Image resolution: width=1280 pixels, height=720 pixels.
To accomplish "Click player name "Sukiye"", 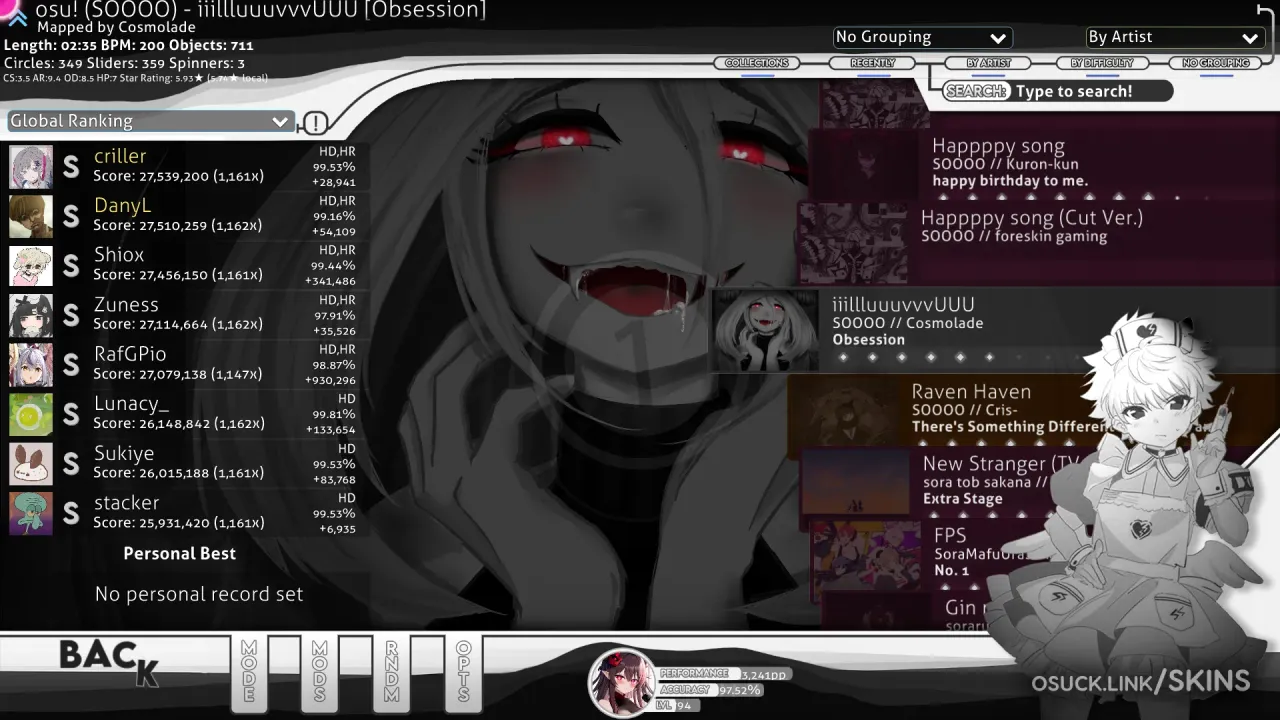I will [124, 454].
